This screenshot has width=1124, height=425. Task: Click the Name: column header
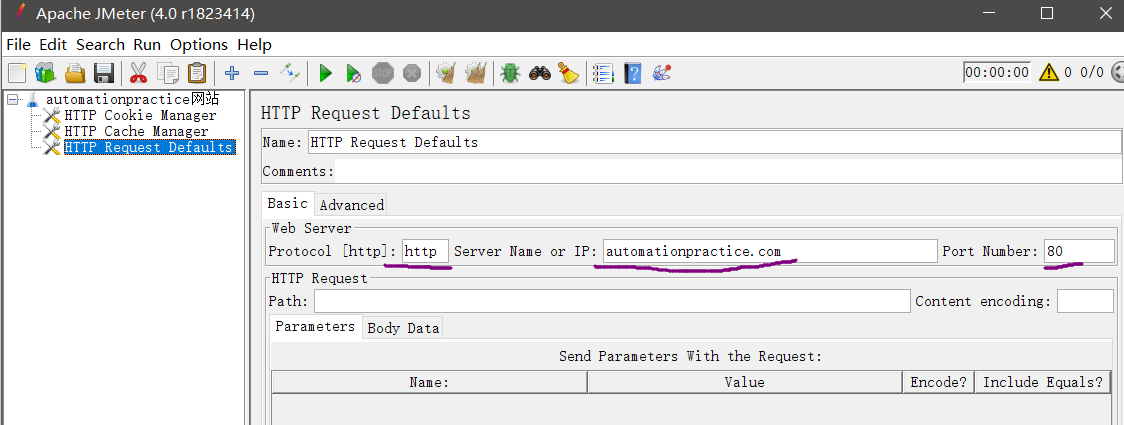coord(429,382)
